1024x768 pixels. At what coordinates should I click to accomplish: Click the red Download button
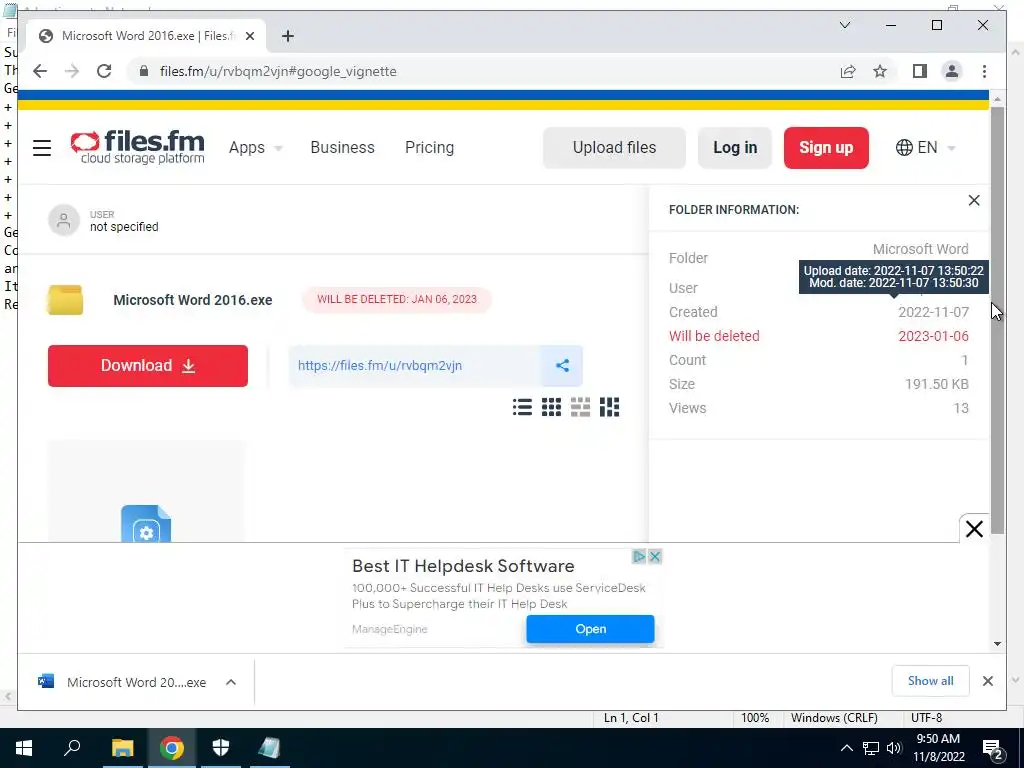pyautogui.click(x=148, y=366)
